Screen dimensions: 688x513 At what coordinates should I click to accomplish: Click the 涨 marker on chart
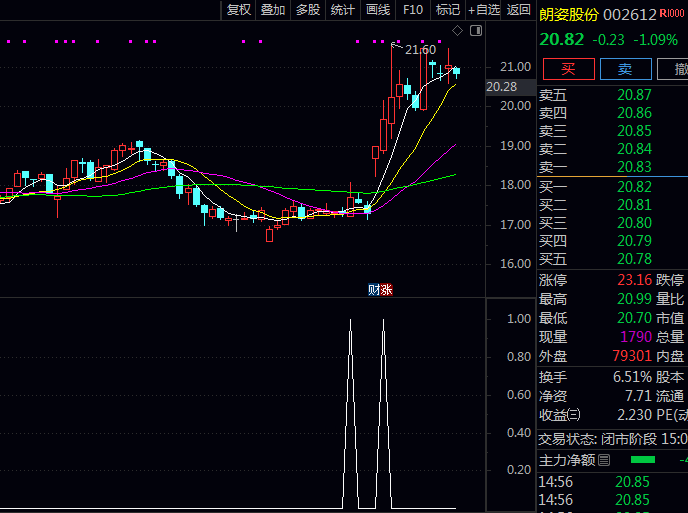(x=387, y=290)
